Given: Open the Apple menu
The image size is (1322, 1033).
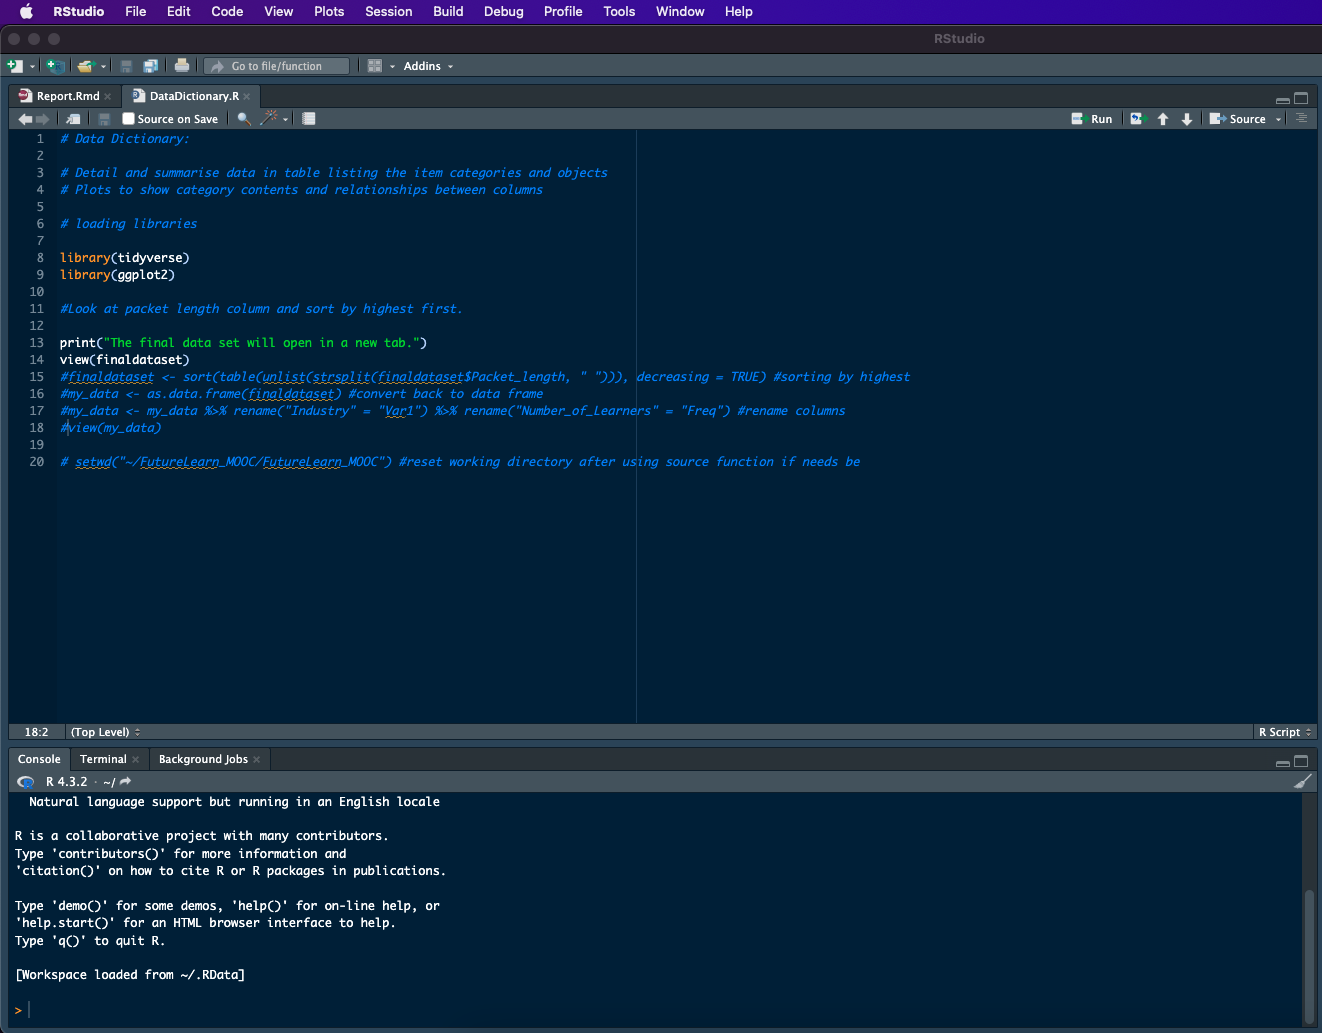Looking at the screenshot, I should pos(26,11).
